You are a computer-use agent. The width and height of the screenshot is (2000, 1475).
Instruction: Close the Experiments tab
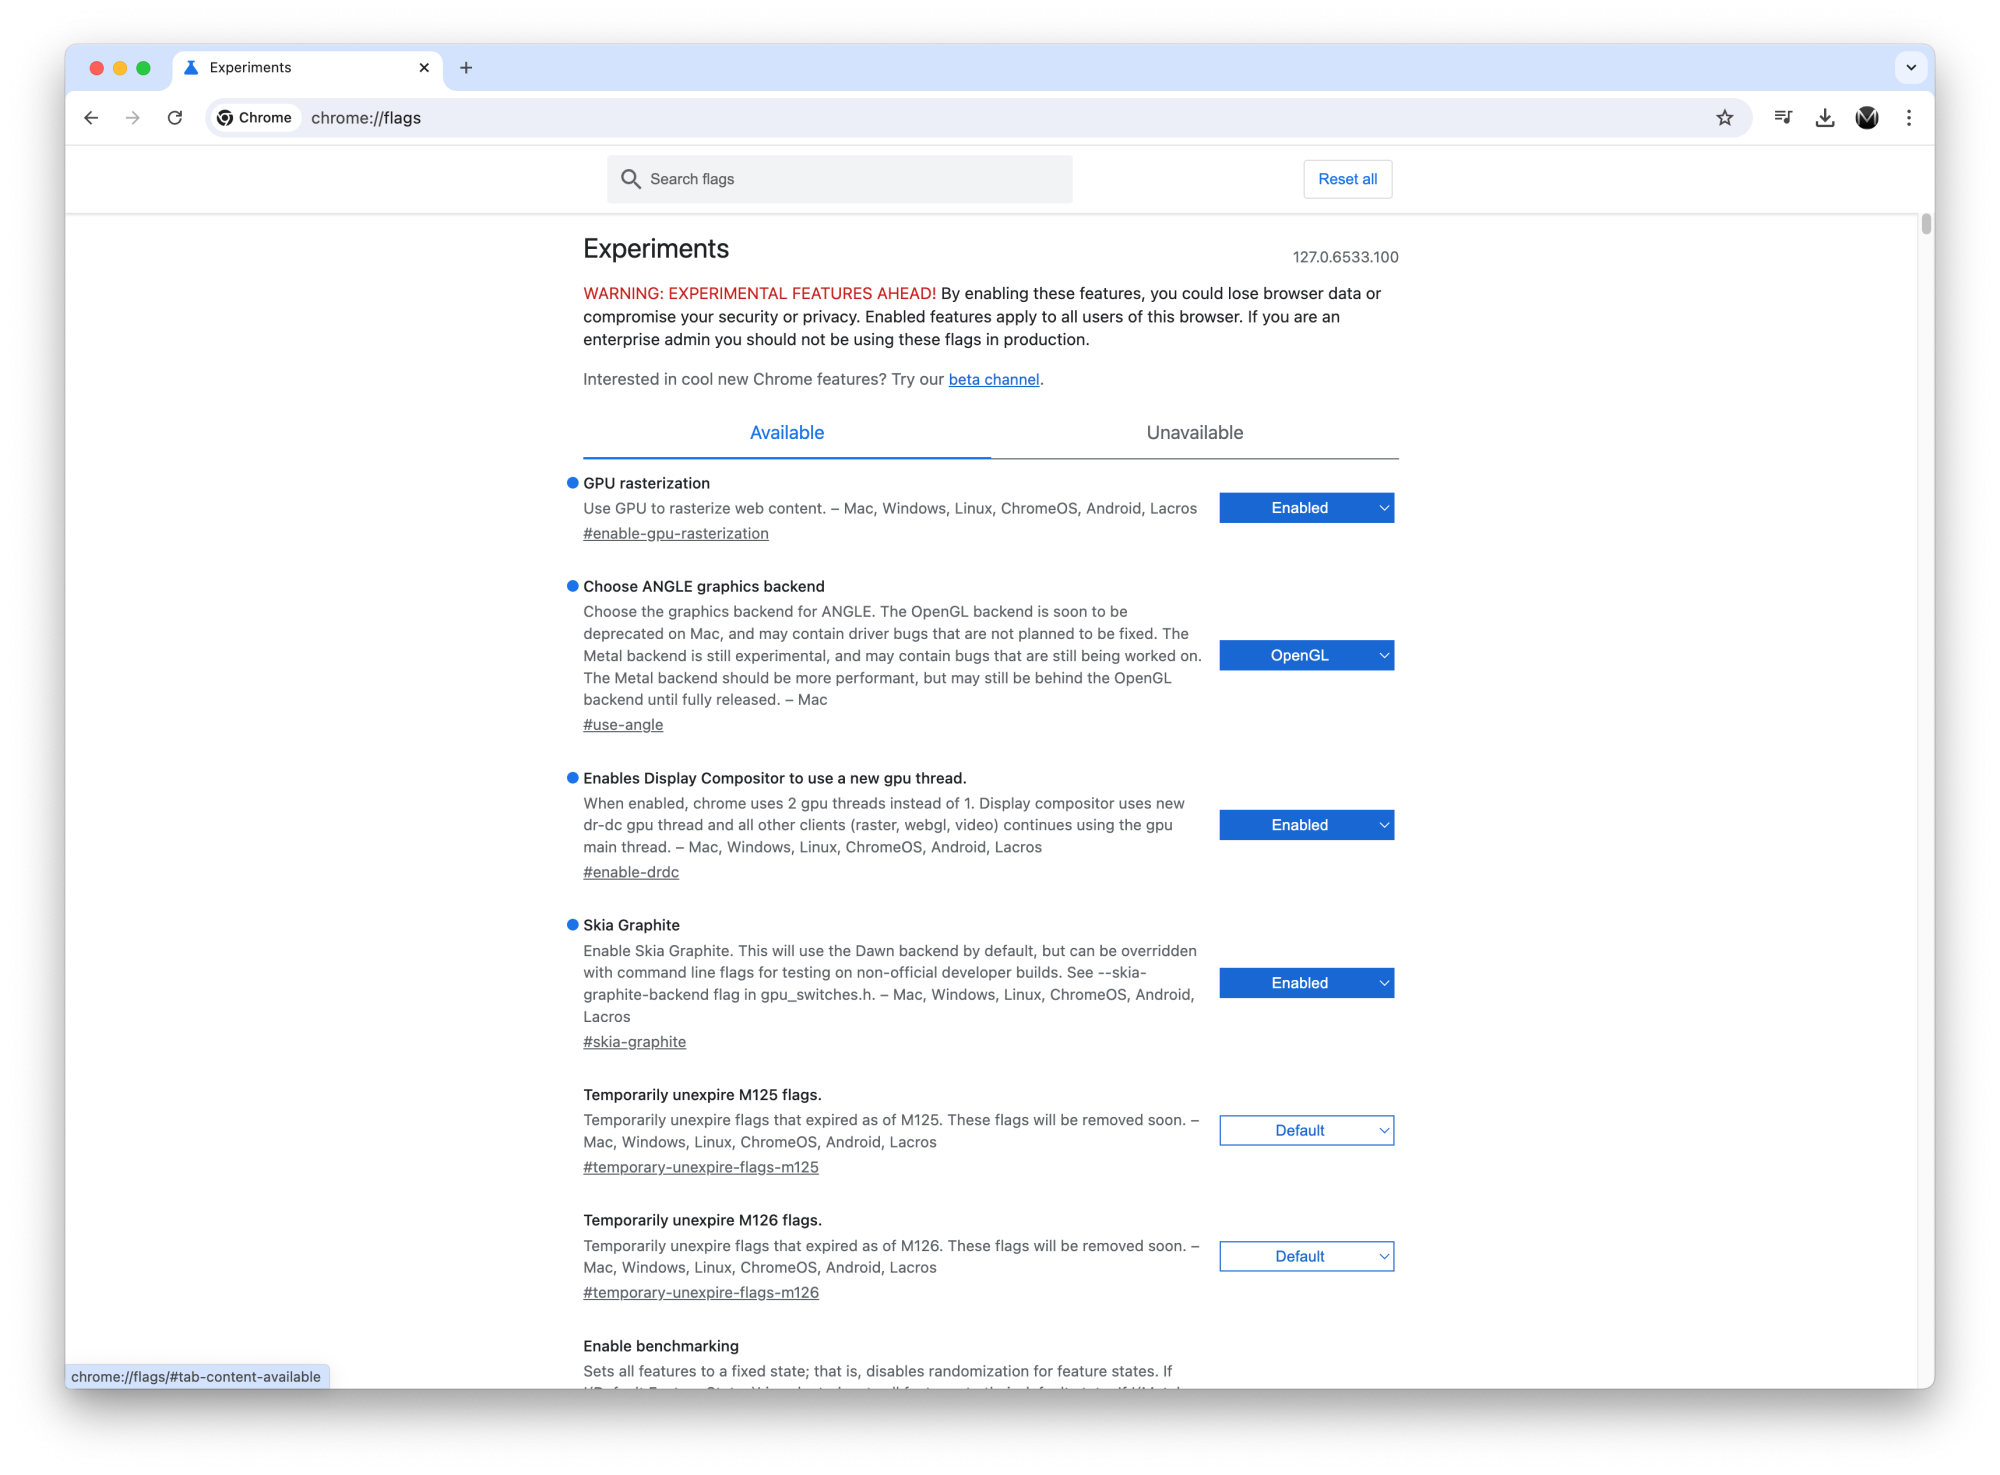[x=424, y=68]
